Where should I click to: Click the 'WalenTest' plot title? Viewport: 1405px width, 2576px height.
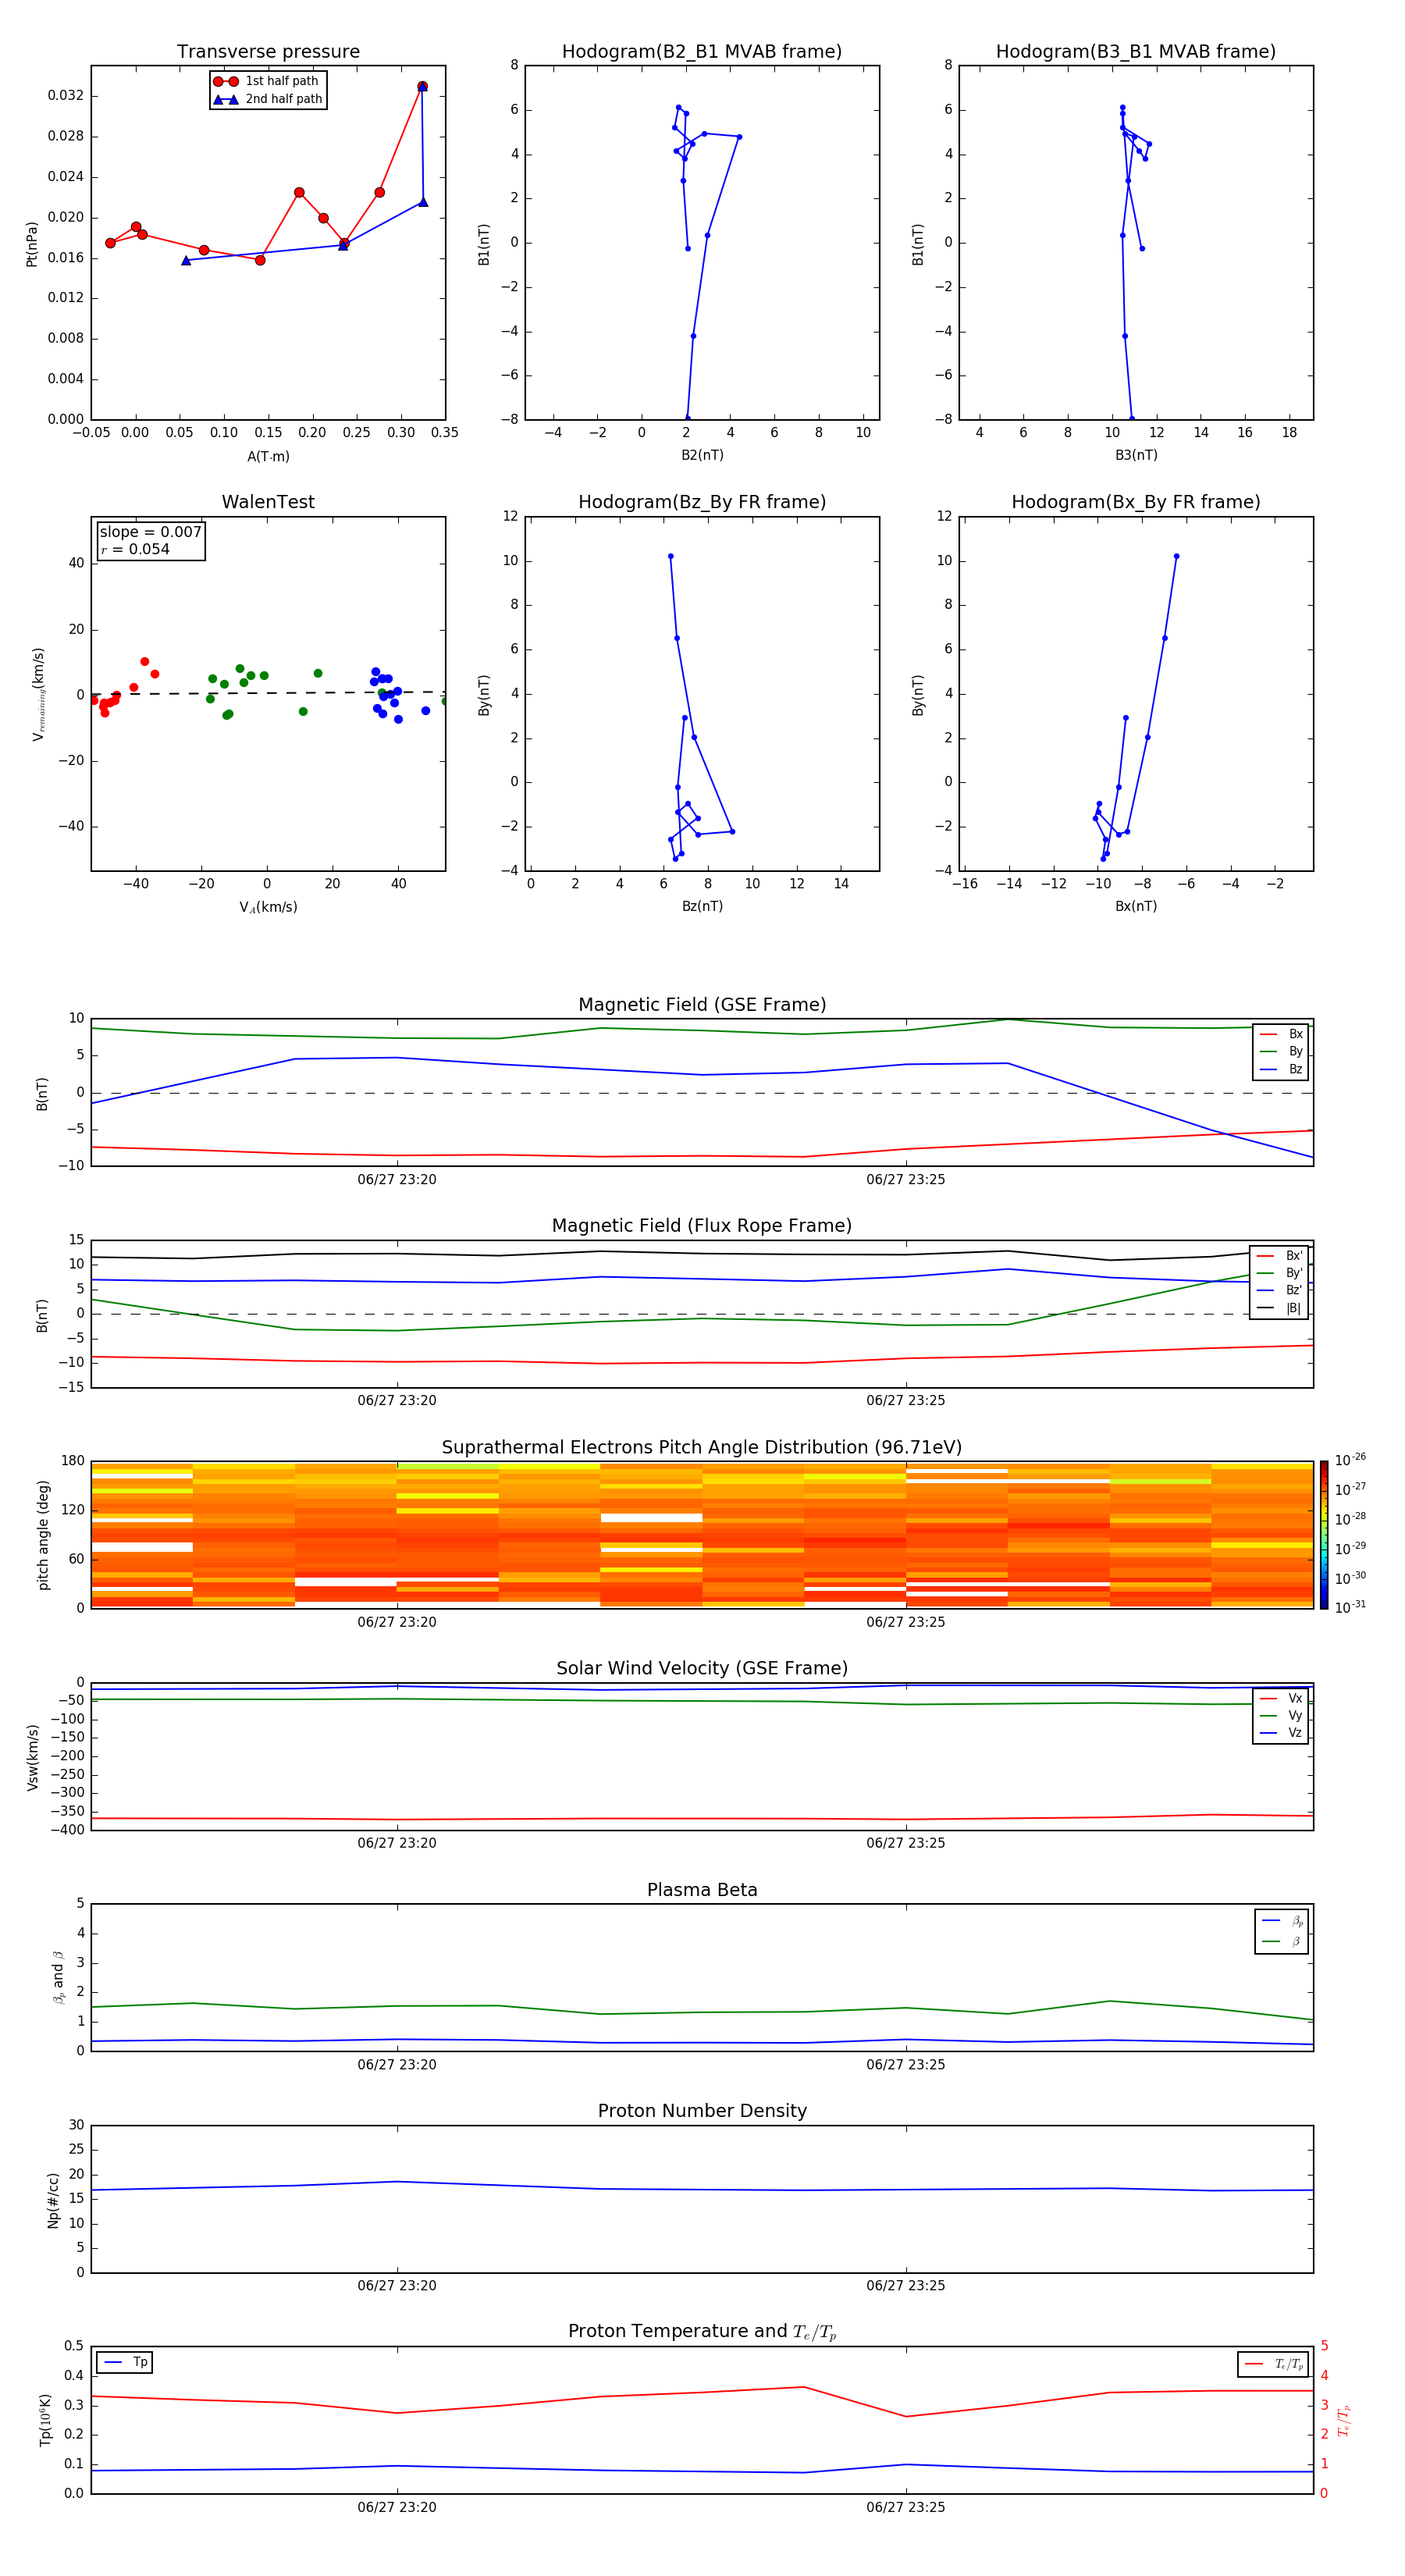pos(268,502)
